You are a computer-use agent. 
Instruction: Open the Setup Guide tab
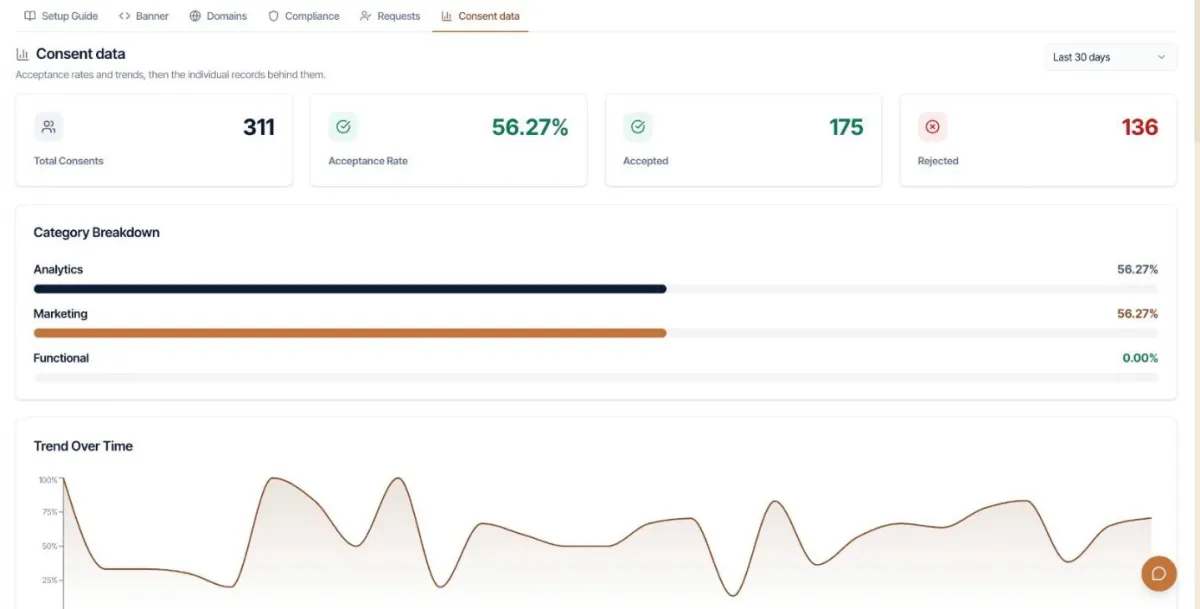pyautogui.click(x=61, y=16)
